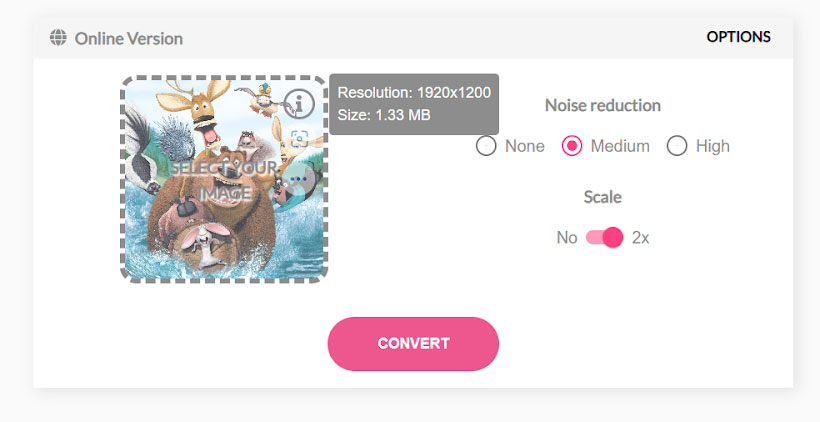Click the Resolution 1920x1200 tooltip line
This screenshot has width=820, height=422.
click(414, 93)
